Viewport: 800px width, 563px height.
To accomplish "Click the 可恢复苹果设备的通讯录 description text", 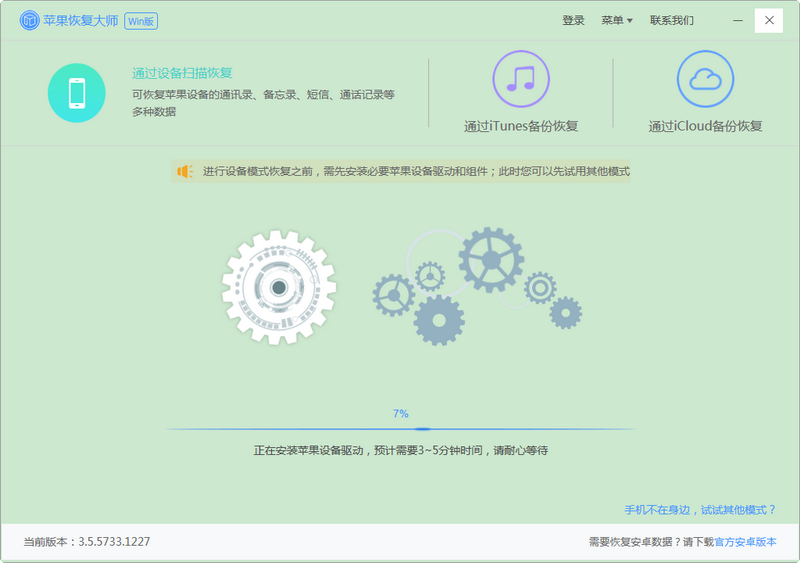I will tap(263, 103).
